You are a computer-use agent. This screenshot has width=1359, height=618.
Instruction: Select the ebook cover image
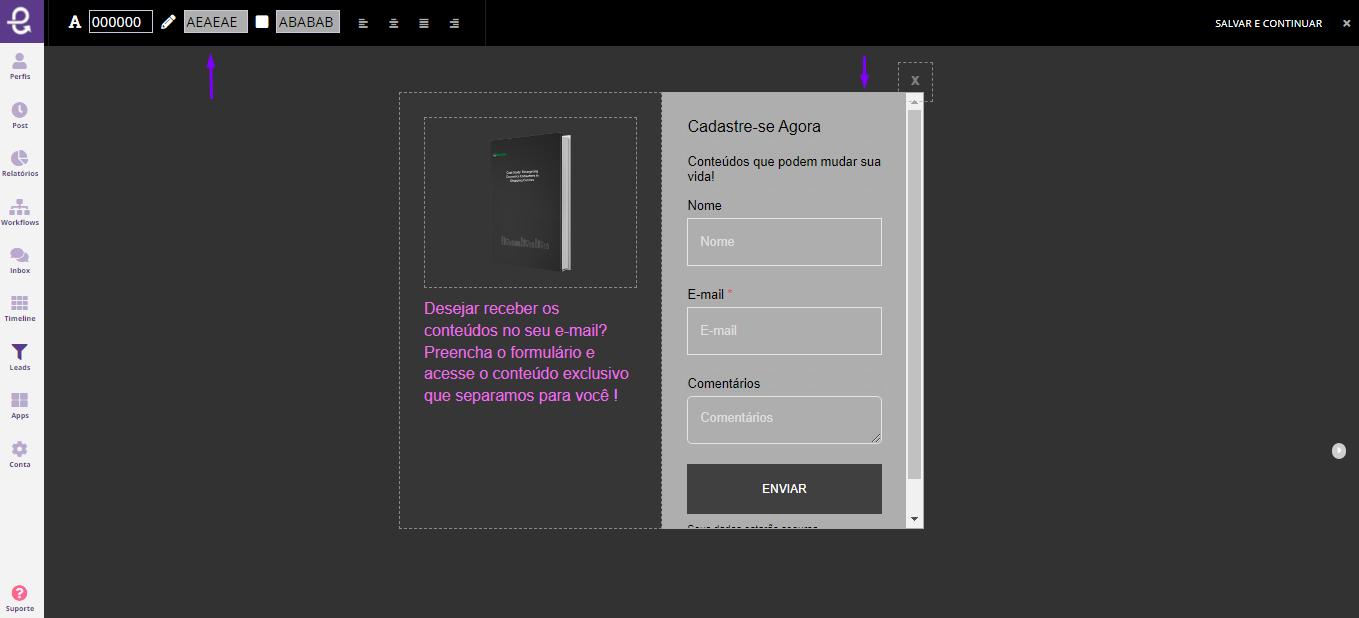click(530, 203)
